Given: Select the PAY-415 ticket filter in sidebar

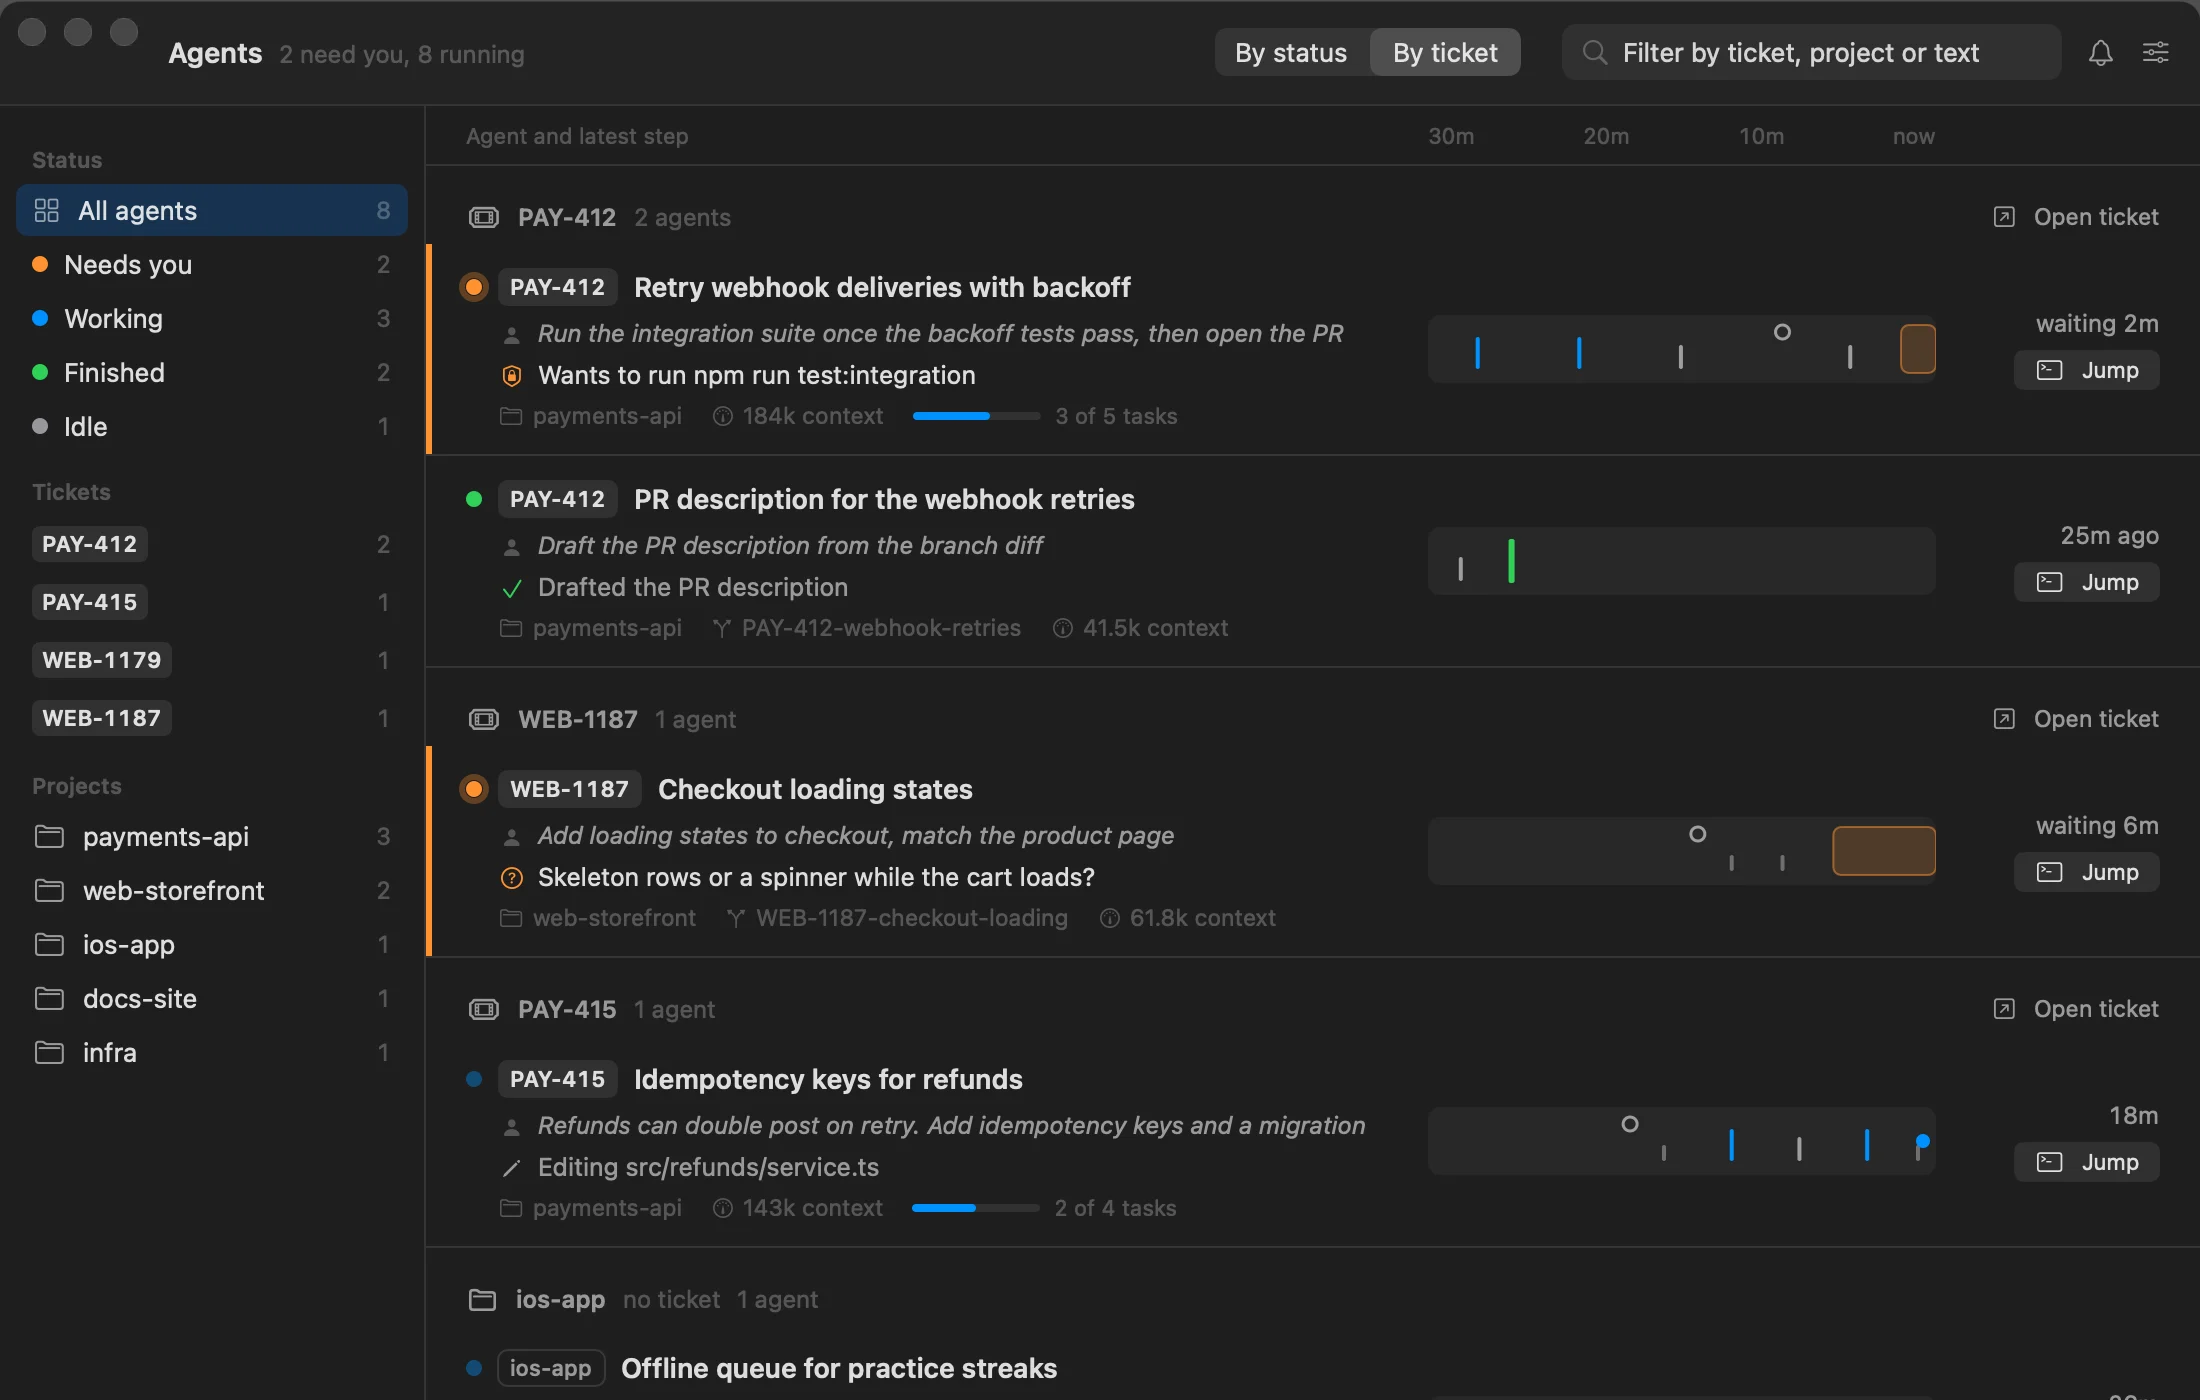Looking at the screenshot, I should 212,602.
